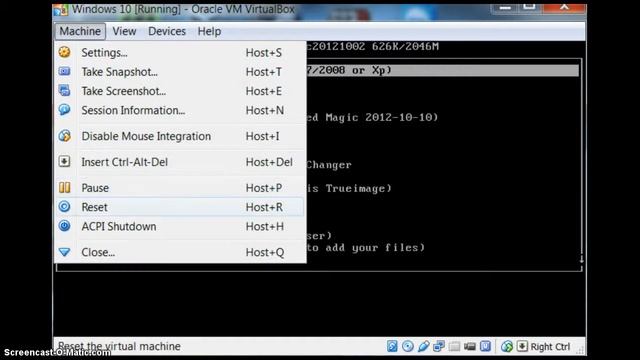640x360 pixels.
Task: Close the VirtualBox window
Action: [565, 7]
